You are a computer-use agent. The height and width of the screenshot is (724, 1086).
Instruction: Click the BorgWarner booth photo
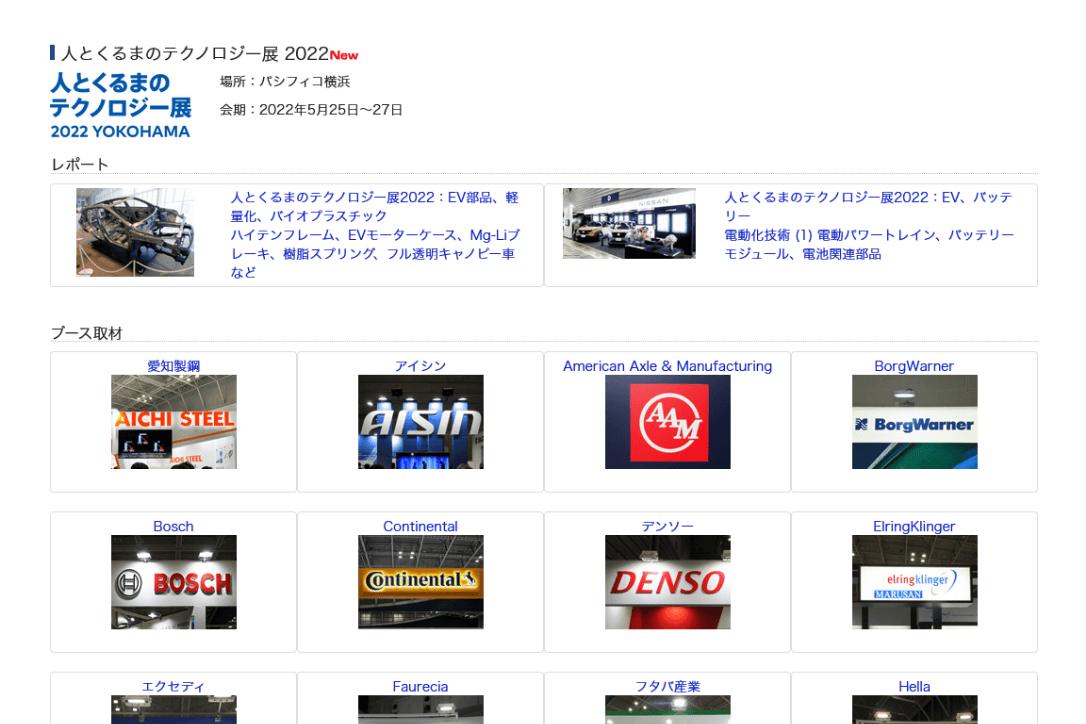(914, 422)
